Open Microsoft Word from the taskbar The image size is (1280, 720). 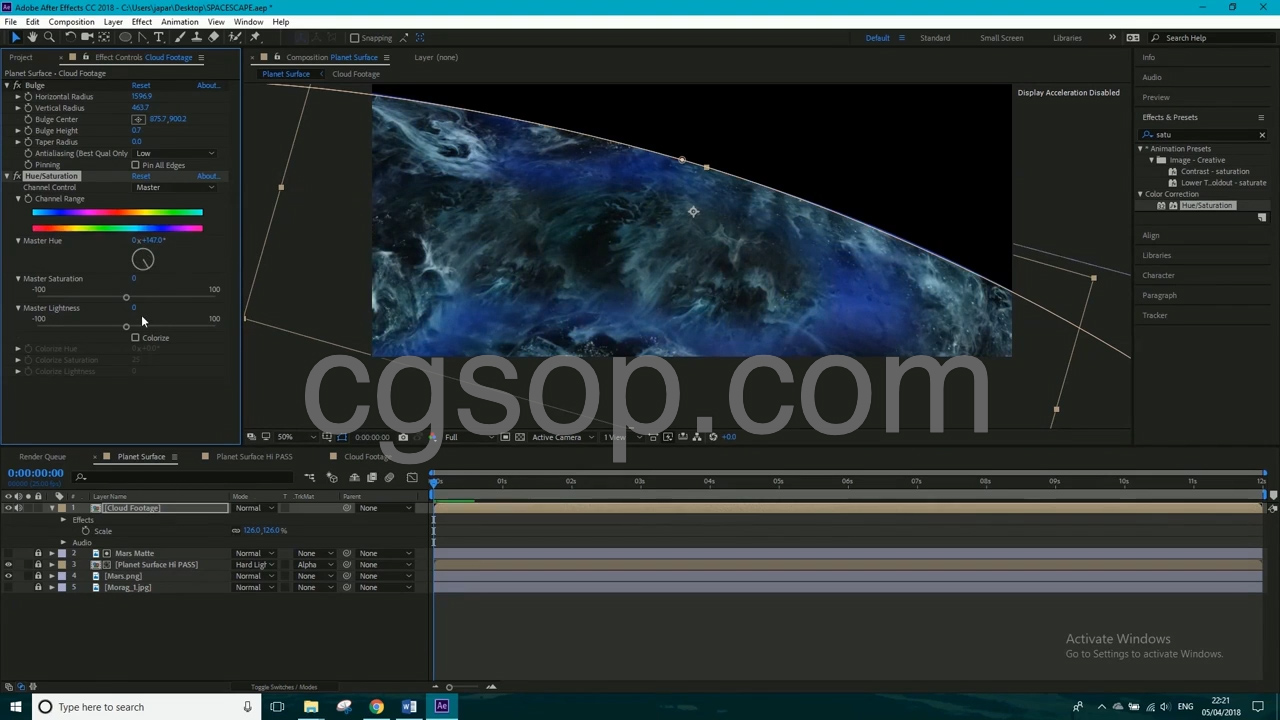pyautogui.click(x=409, y=707)
